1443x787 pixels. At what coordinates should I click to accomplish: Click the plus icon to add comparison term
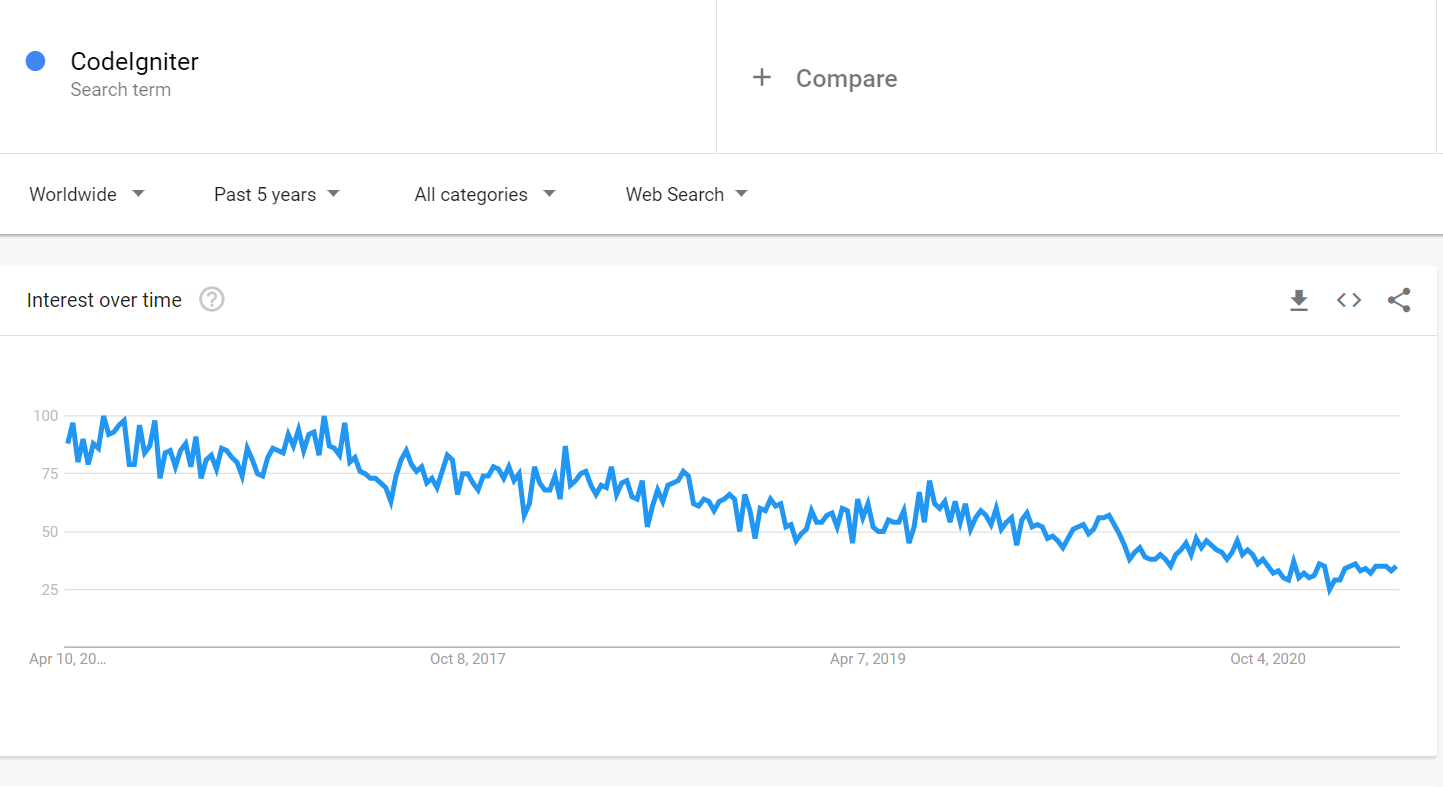point(762,76)
